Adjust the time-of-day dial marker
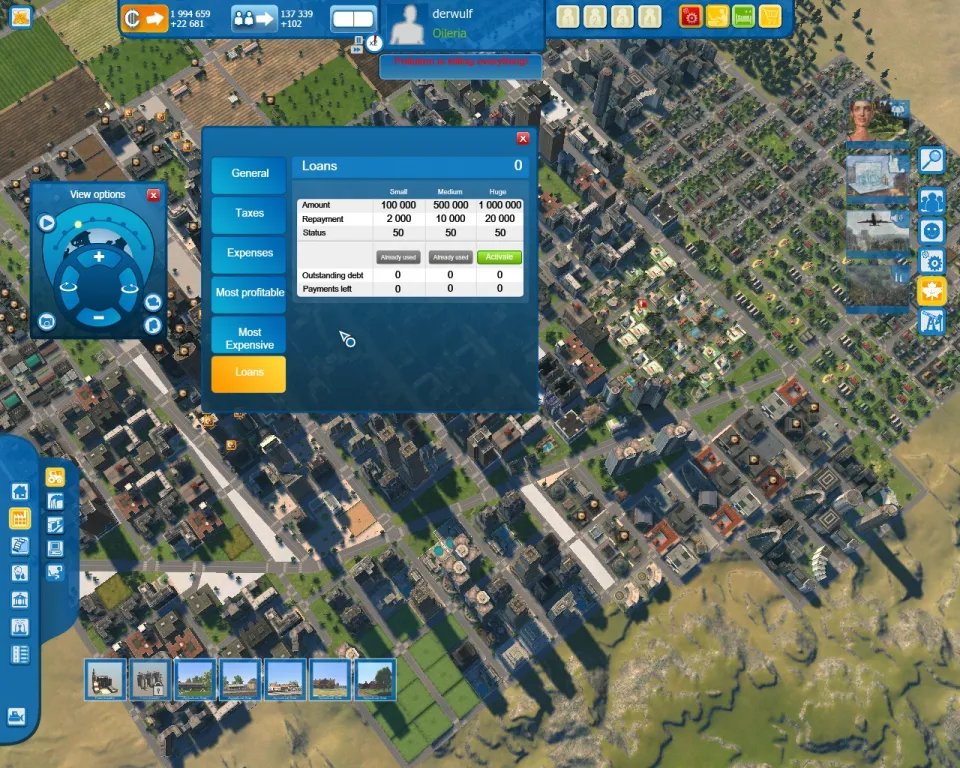This screenshot has width=960, height=768. (x=77, y=224)
